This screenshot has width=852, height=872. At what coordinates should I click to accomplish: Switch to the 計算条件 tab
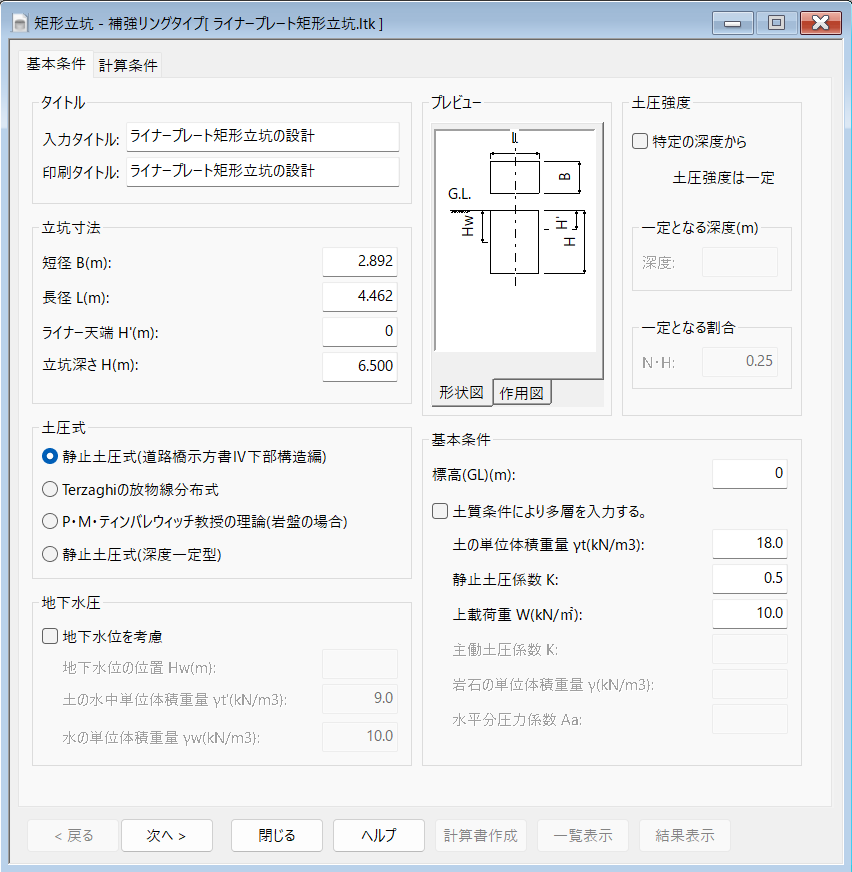pos(128,66)
